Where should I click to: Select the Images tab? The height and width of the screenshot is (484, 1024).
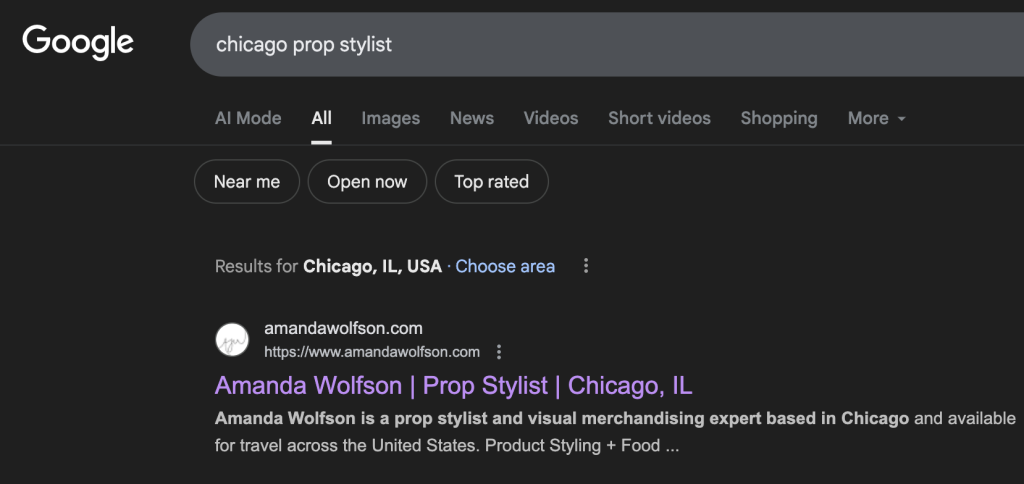point(390,118)
